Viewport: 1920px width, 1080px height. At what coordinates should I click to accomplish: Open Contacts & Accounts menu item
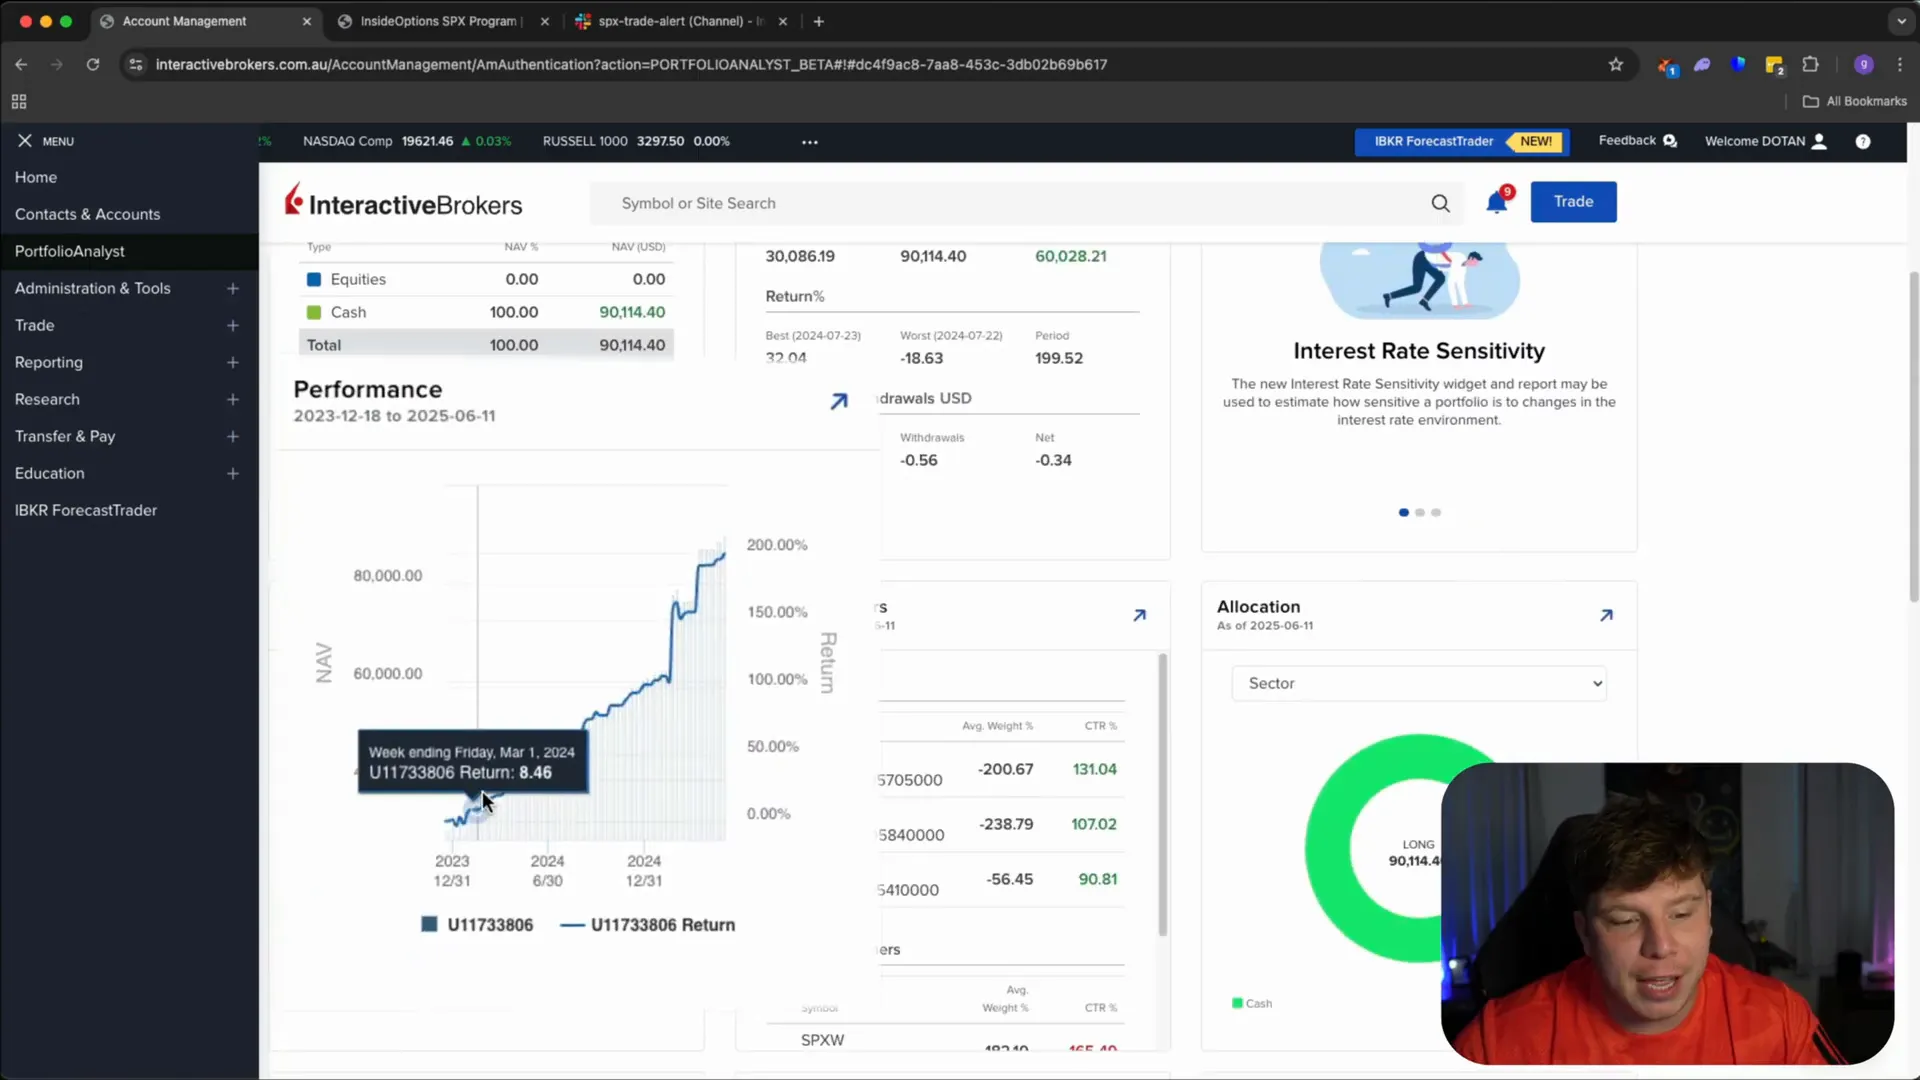point(87,214)
